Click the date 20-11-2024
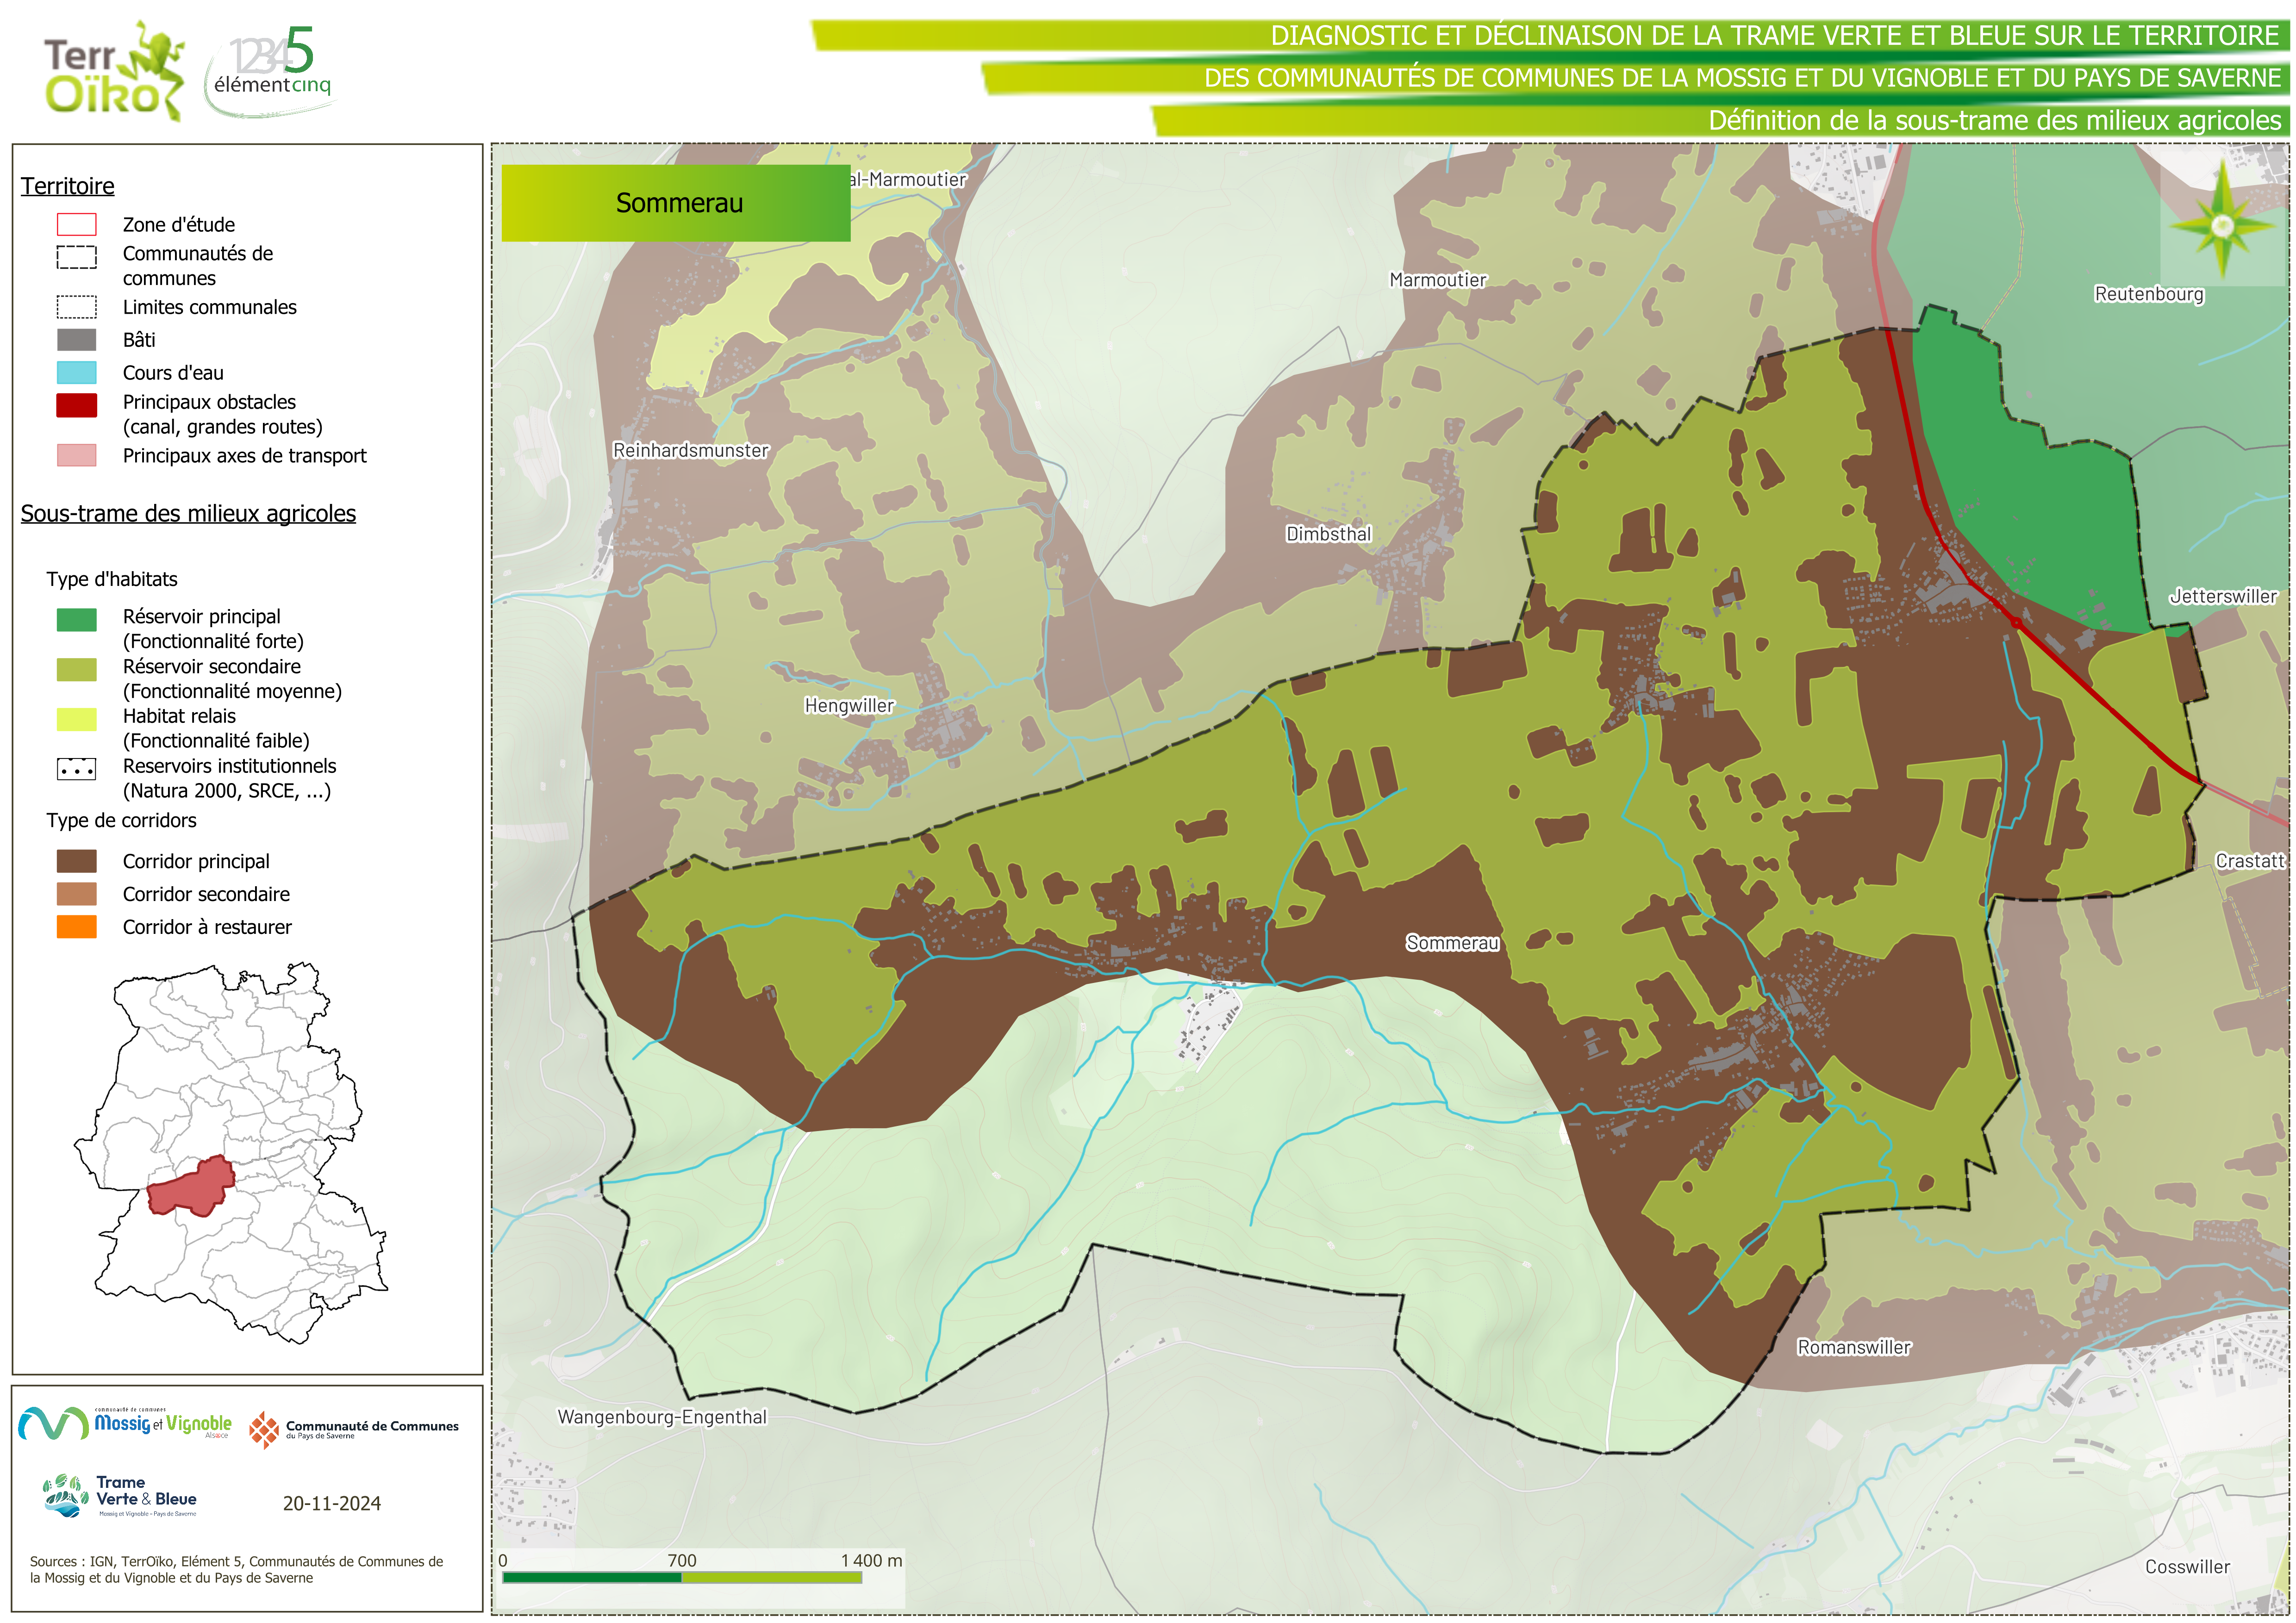2296x1623 pixels. (x=331, y=1503)
